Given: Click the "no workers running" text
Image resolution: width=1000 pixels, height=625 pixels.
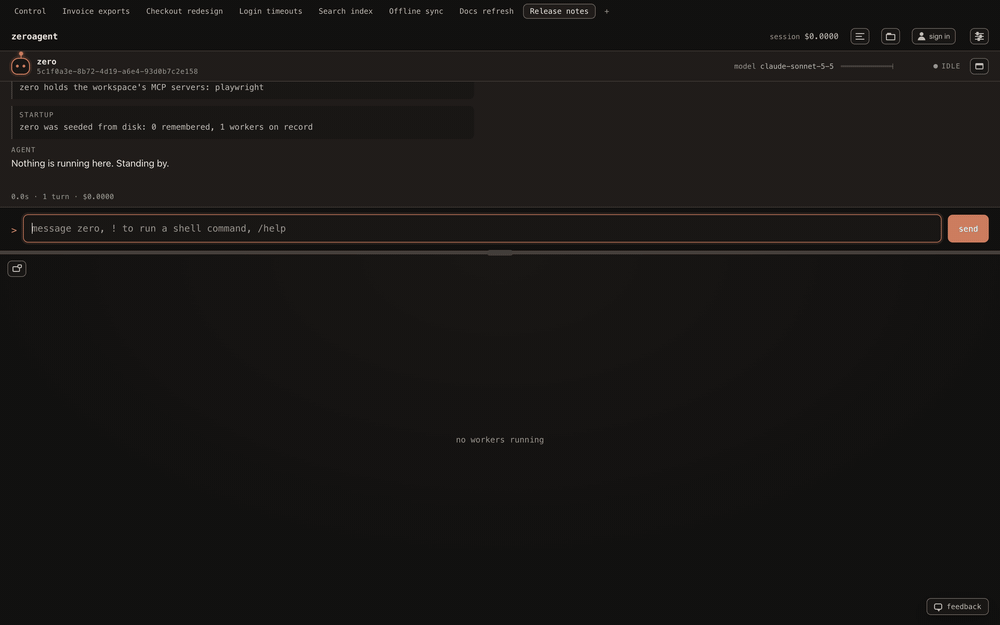Looking at the screenshot, I should click(500, 440).
